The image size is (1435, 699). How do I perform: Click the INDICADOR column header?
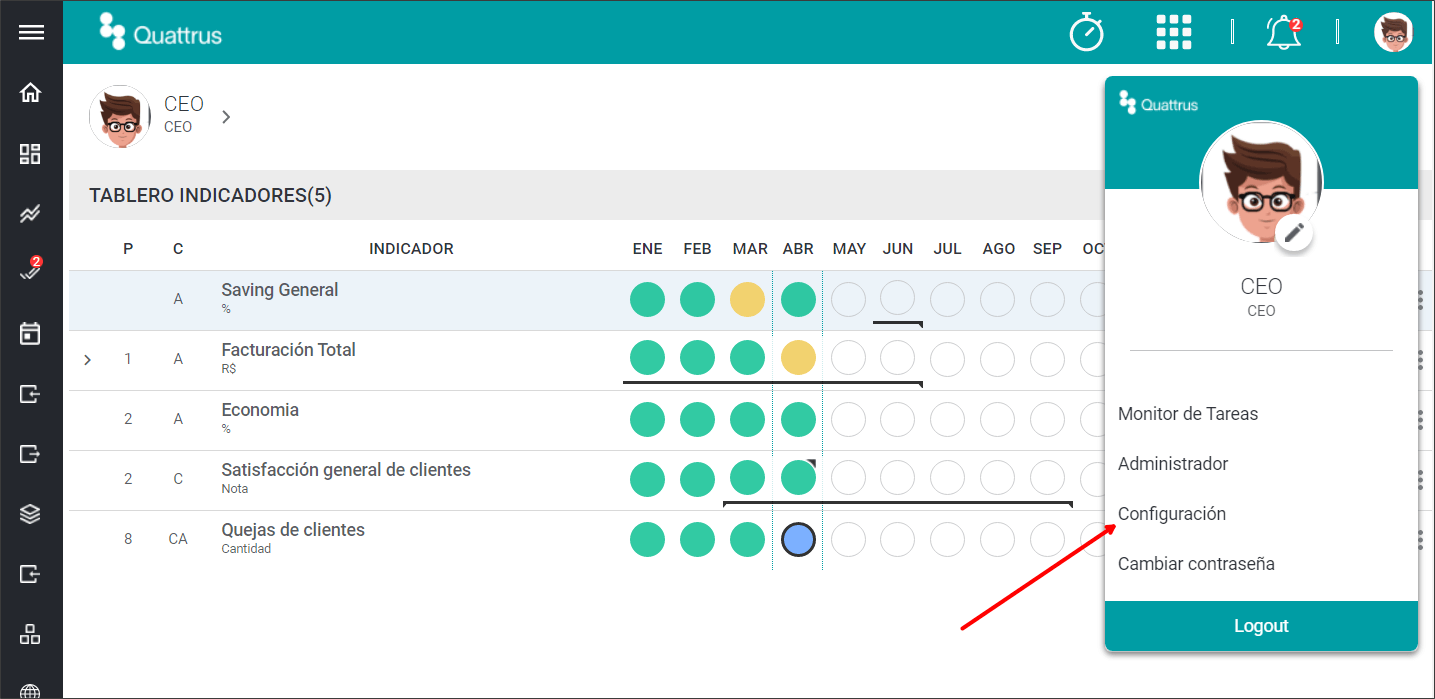[411, 249]
